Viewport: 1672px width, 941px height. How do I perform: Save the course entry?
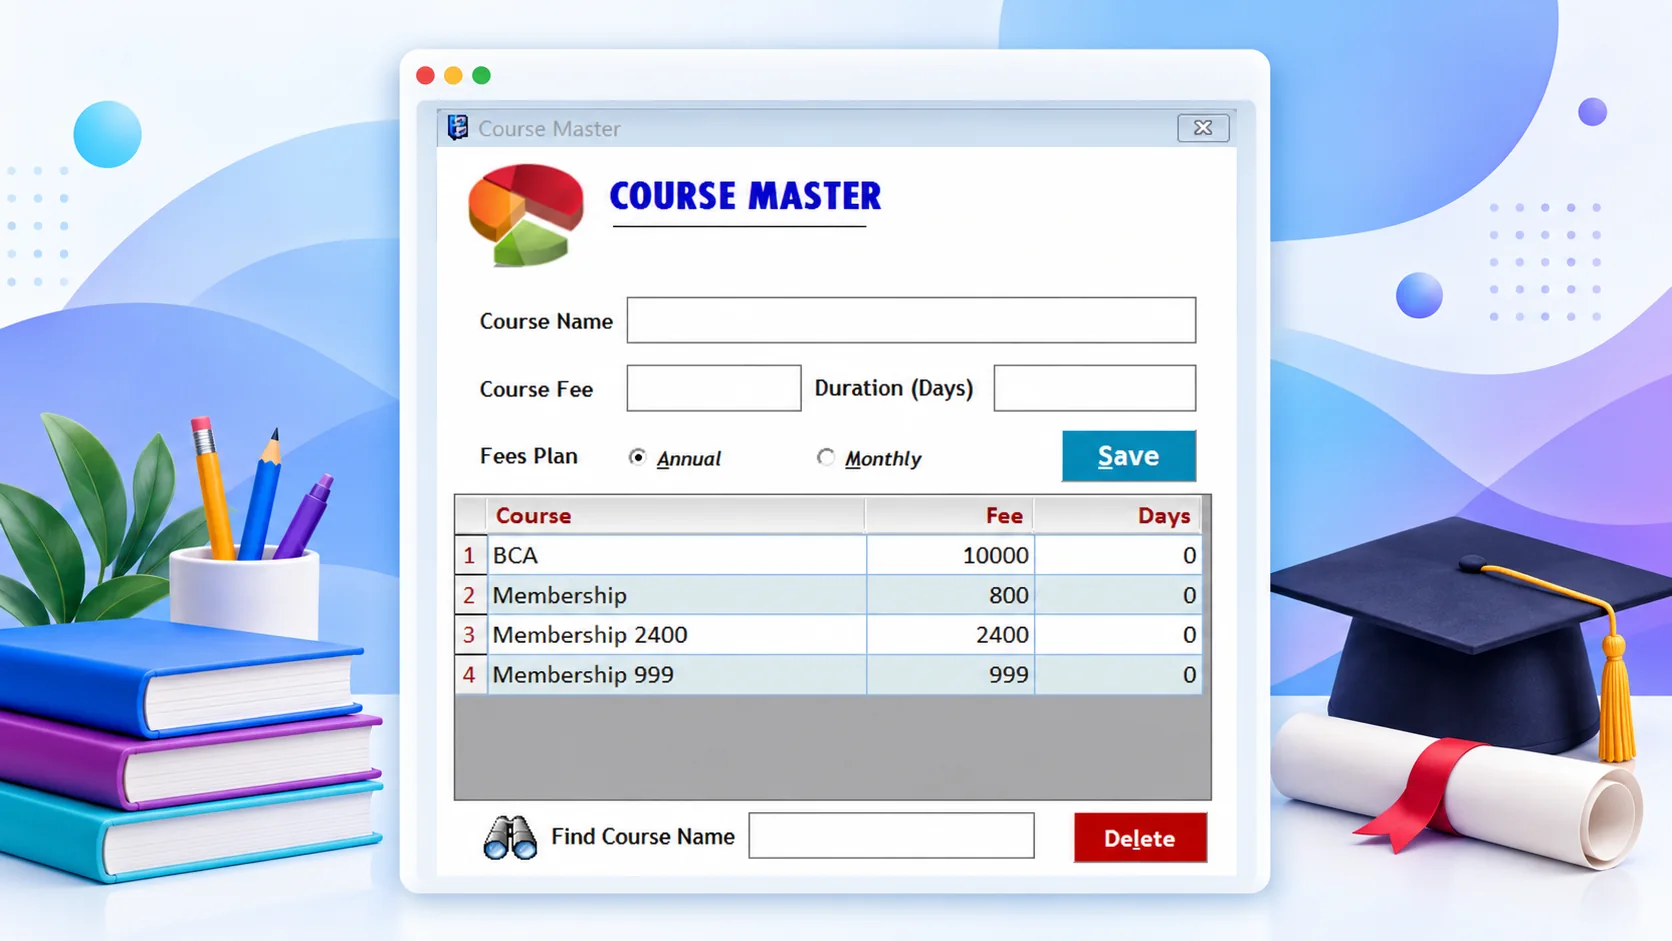click(1129, 456)
